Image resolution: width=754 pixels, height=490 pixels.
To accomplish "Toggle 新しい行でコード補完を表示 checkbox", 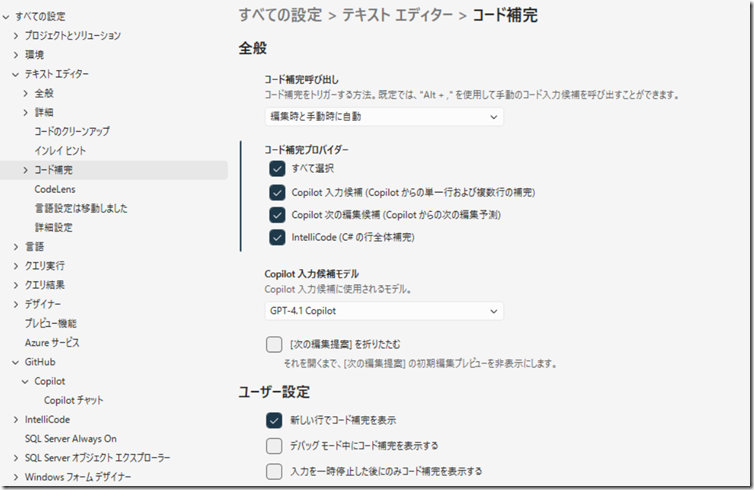I will pos(274,420).
